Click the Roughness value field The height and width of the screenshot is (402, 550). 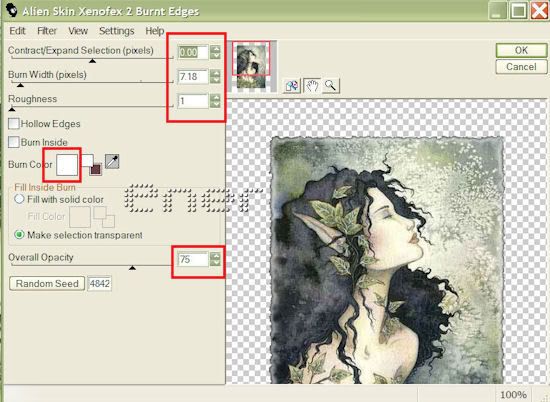pyautogui.click(x=193, y=101)
